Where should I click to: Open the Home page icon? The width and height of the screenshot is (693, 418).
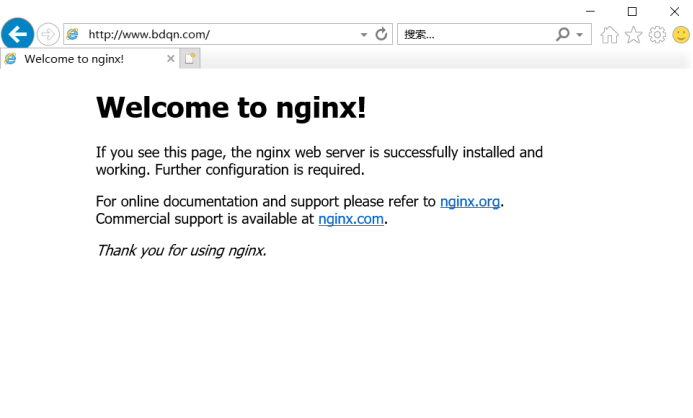pos(609,34)
